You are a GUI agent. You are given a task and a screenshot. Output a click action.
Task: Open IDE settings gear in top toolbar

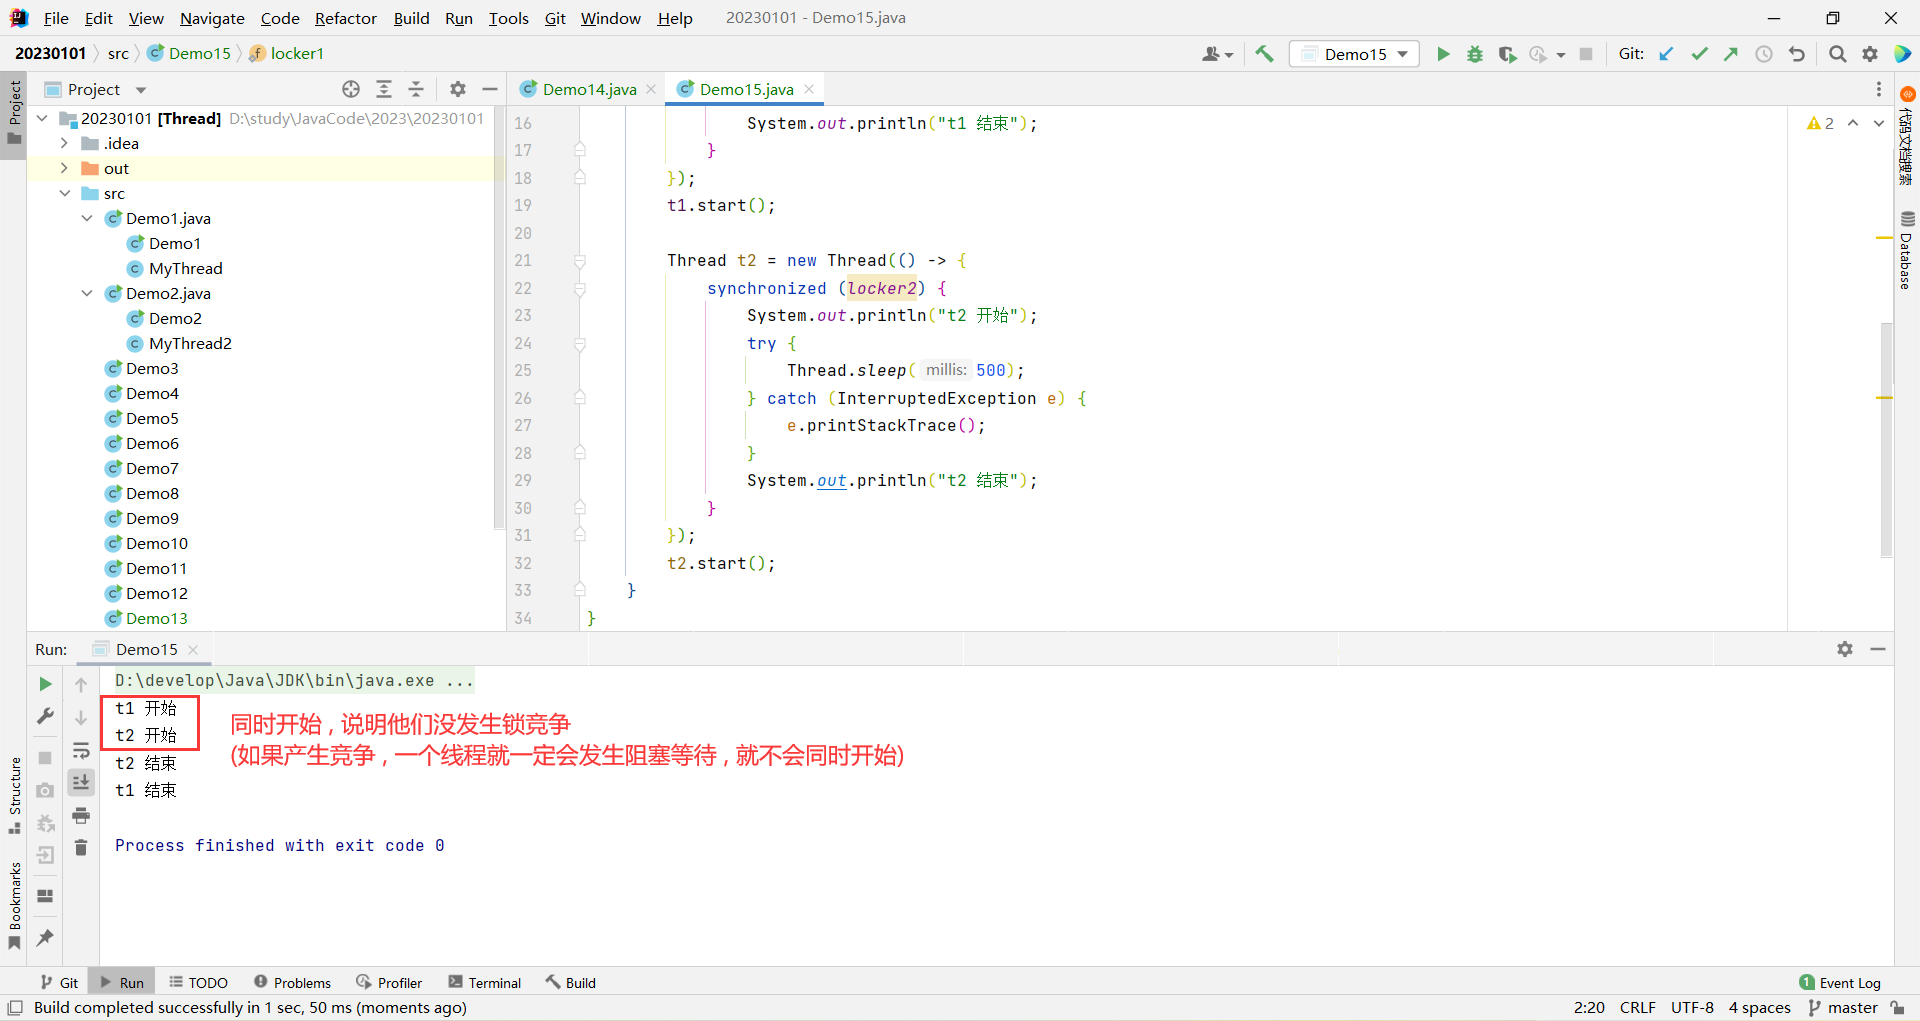[1870, 54]
